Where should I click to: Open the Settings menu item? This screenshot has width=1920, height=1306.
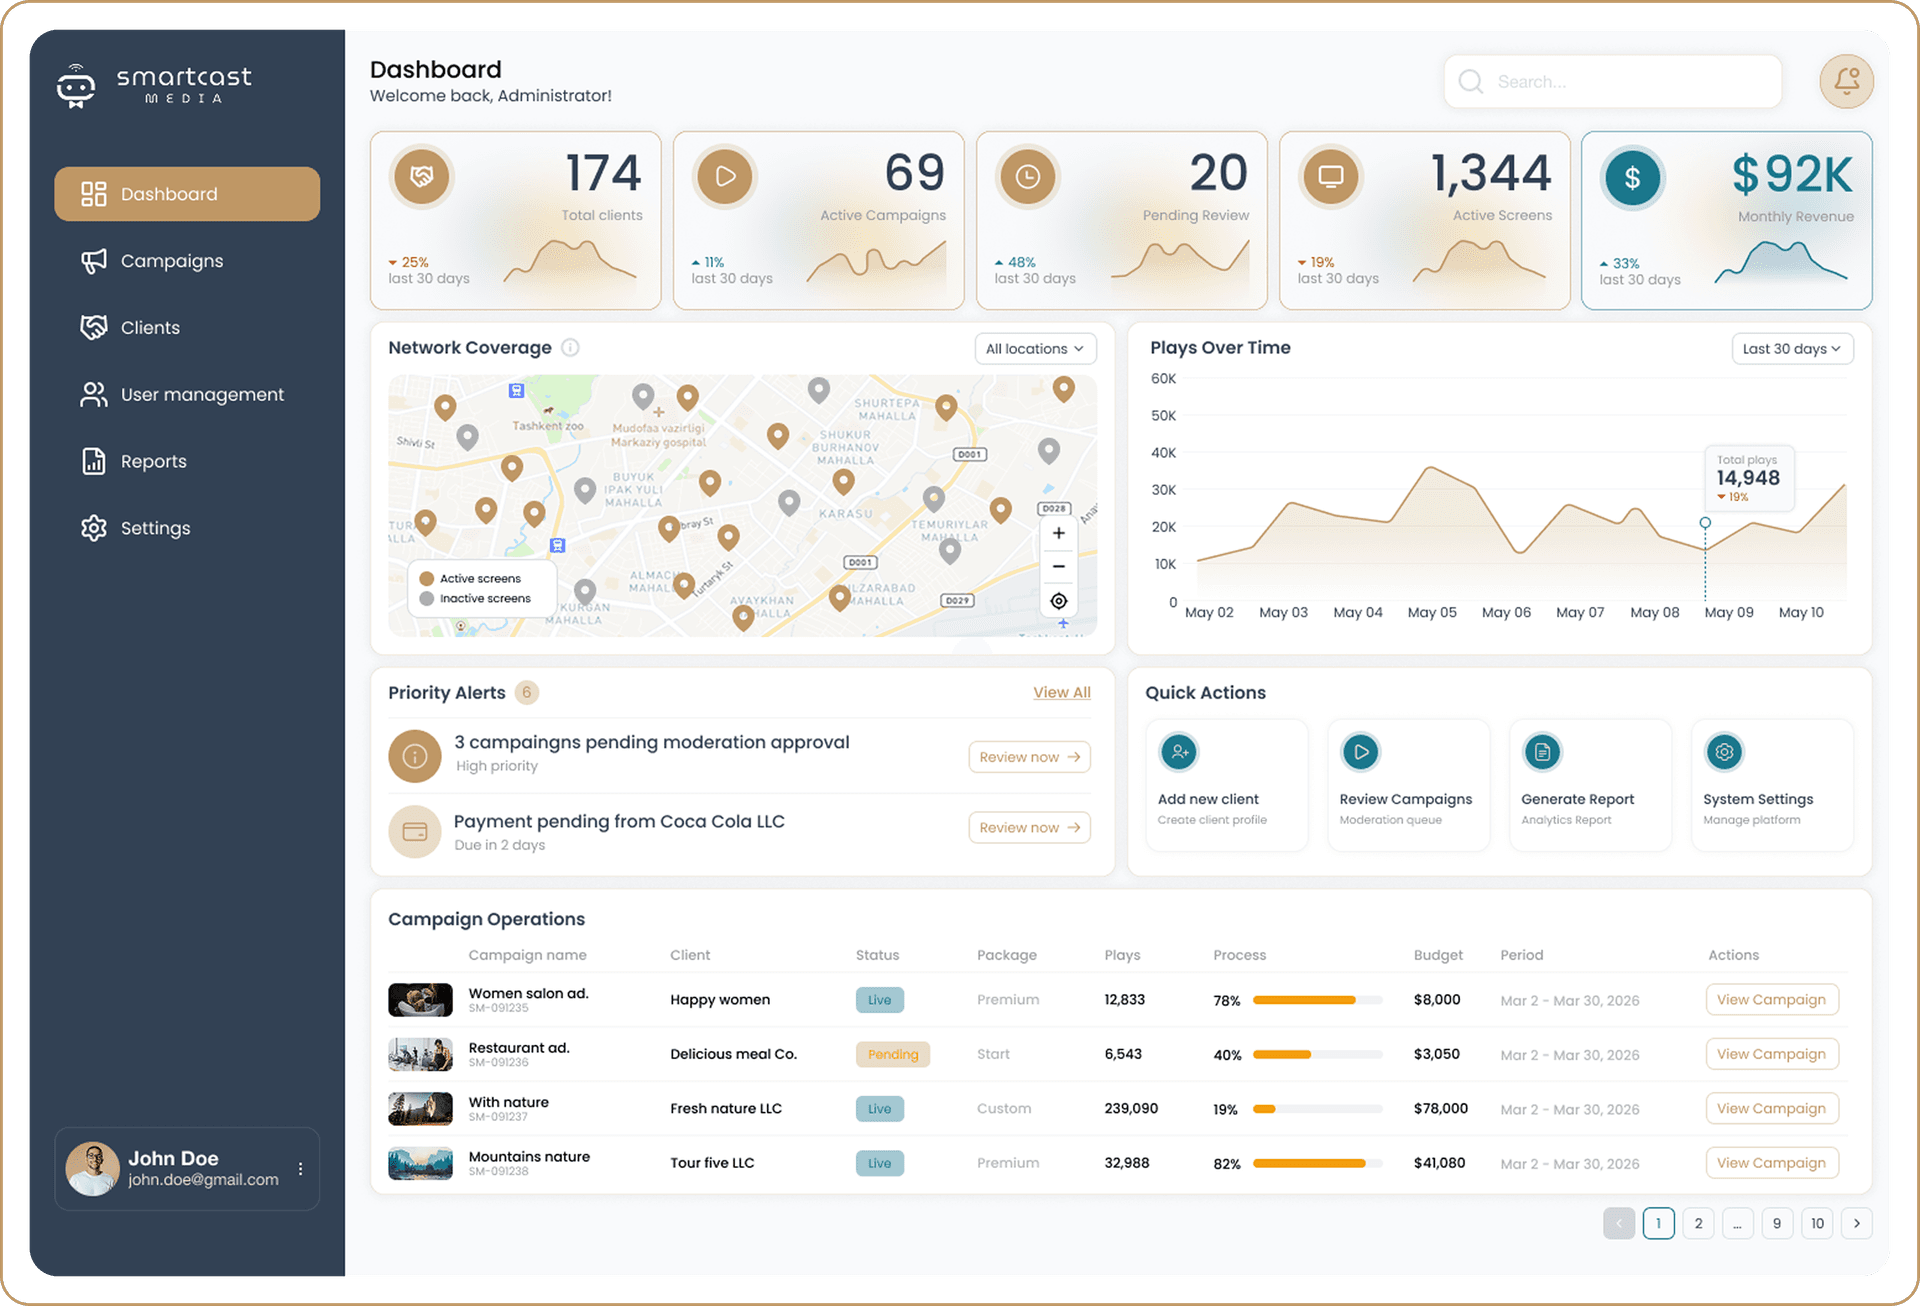[x=187, y=528]
